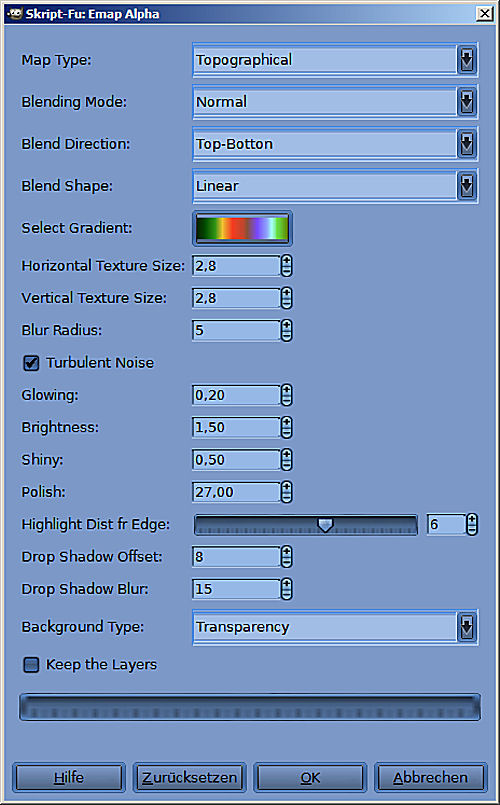Image resolution: width=500 pixels, height=805 pixels.
Task: Click the Select Gradient swatch
Action: tap(242, 228)
